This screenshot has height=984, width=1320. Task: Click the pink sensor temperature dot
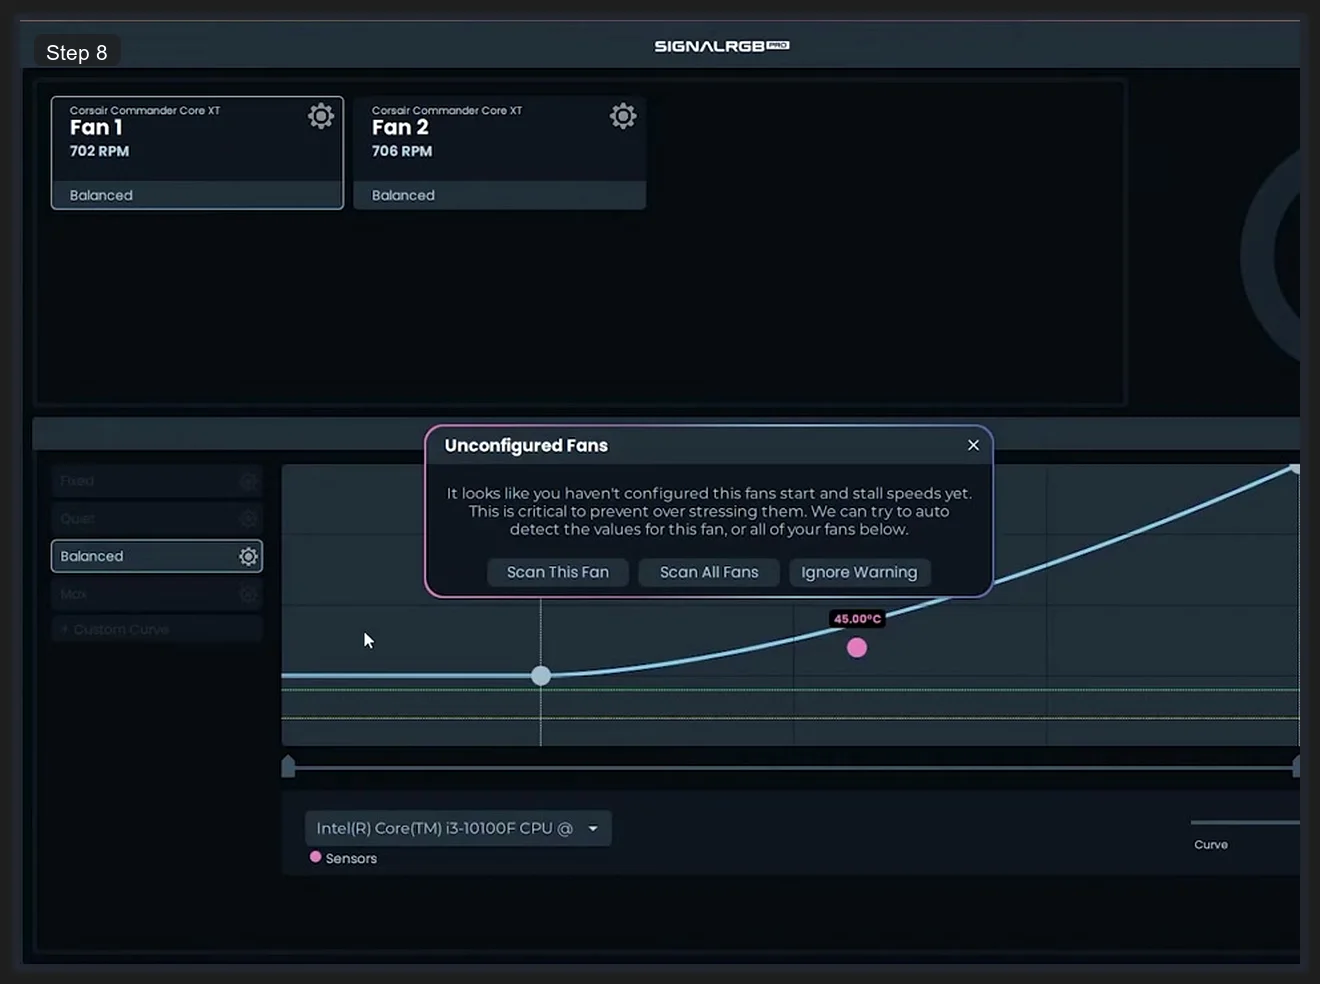click(857, 648)
